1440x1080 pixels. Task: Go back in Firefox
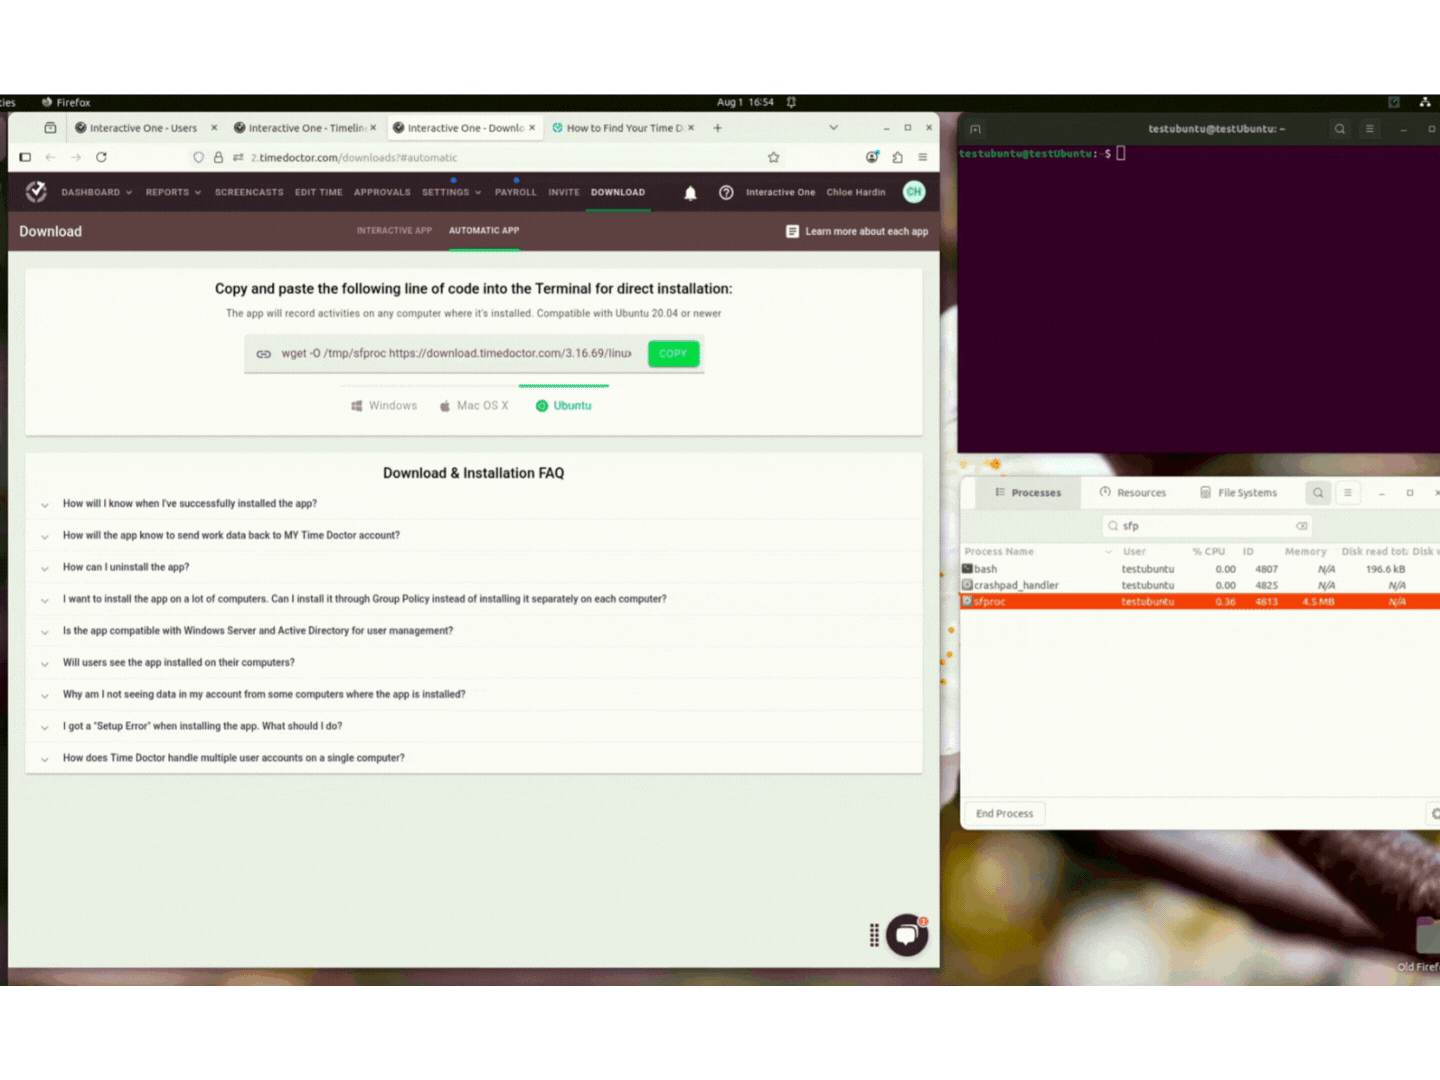point(50,157)
